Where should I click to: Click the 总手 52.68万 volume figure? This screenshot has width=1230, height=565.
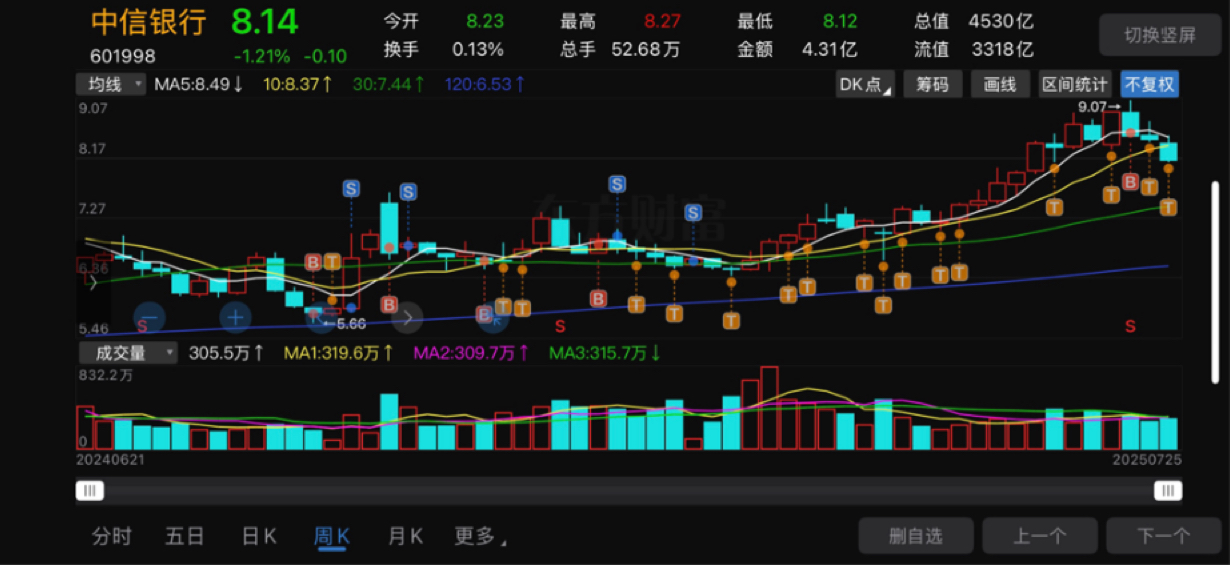click(x=621, y=49)
